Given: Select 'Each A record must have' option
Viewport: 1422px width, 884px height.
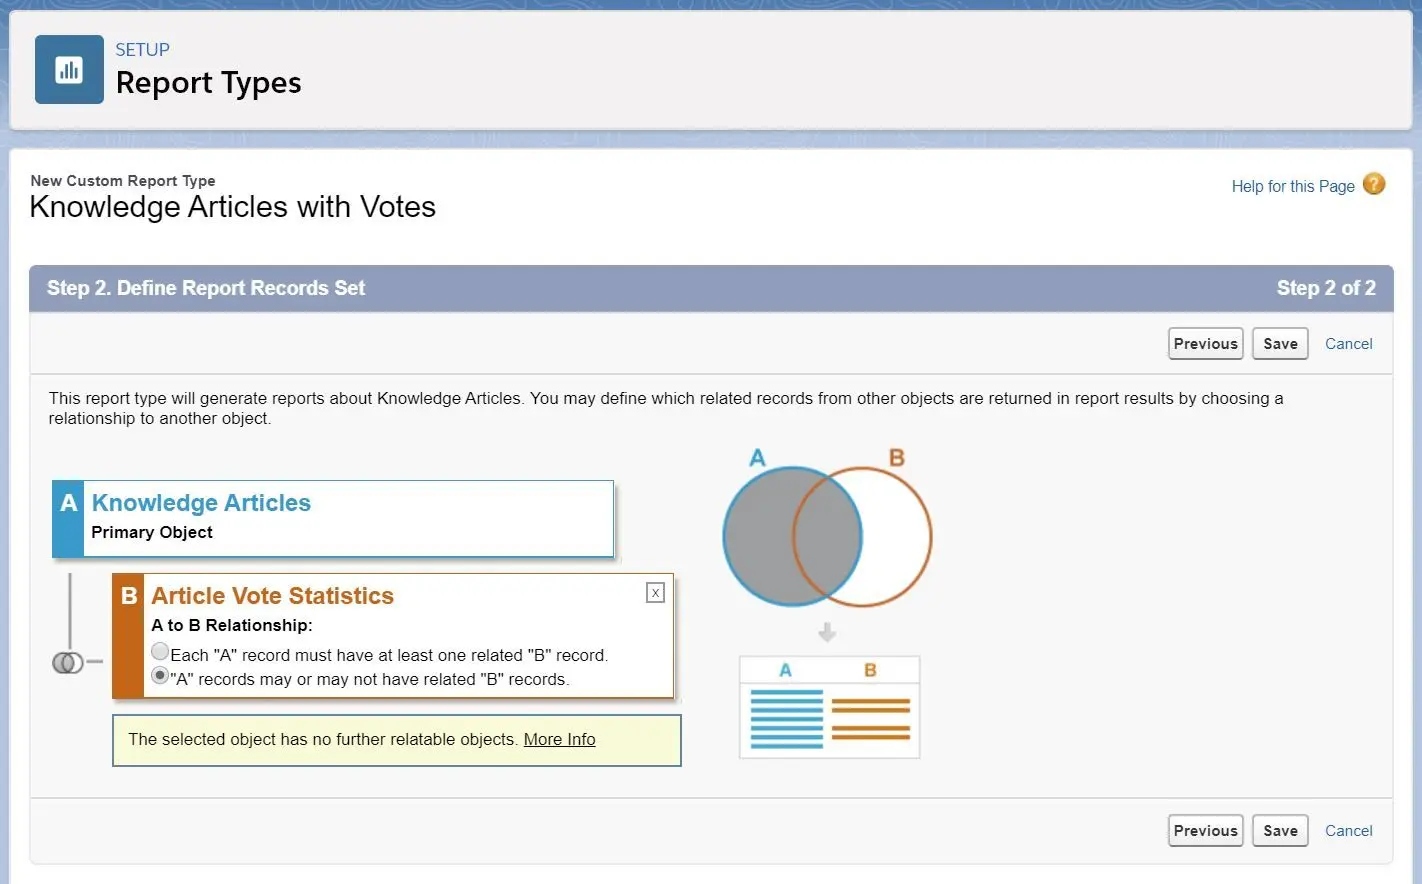Looking at the screenshot, I should coord(160,652).
